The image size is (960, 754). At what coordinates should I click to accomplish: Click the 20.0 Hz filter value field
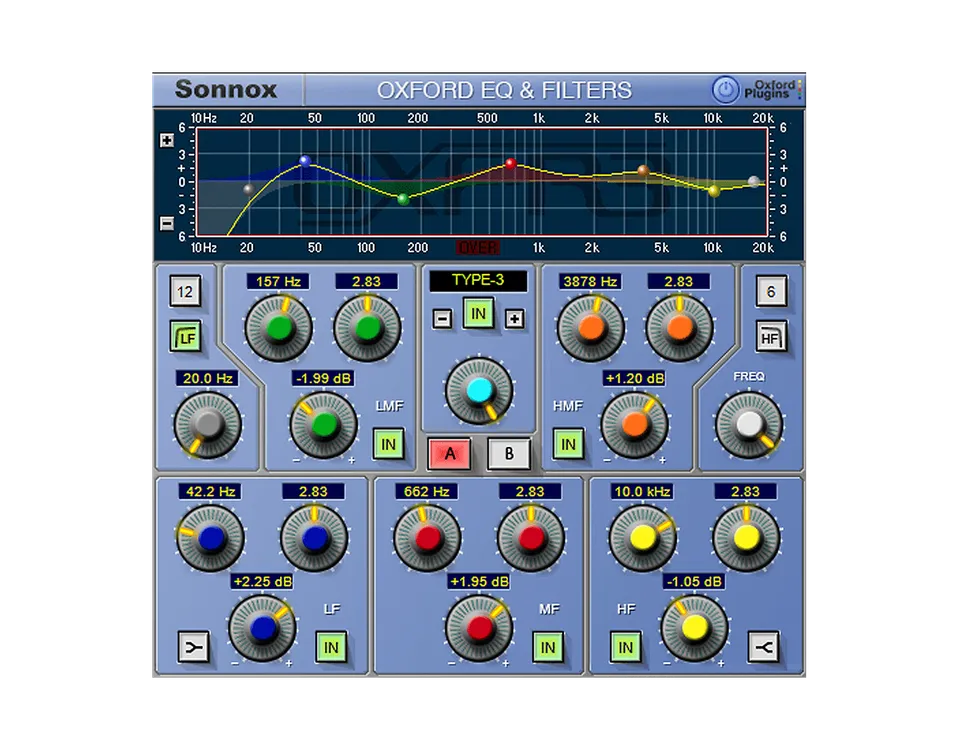click(x=208, y=378)
